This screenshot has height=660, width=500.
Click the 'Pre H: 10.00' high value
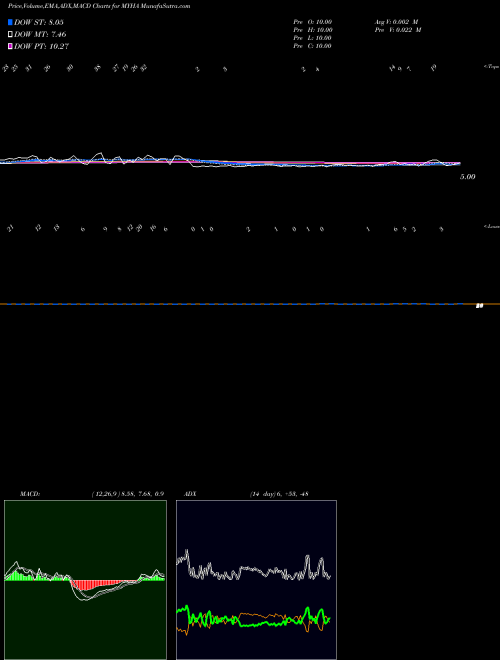(313, 30)
